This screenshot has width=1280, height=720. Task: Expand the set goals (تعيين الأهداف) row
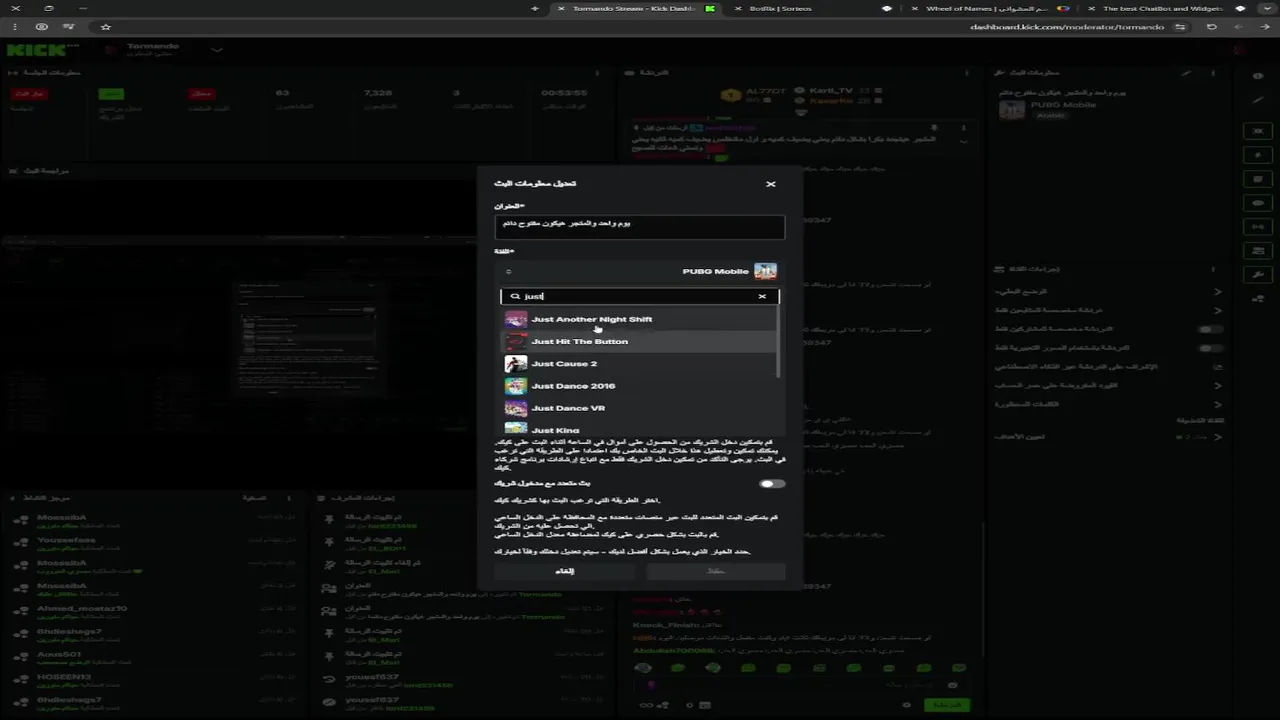1108,437
